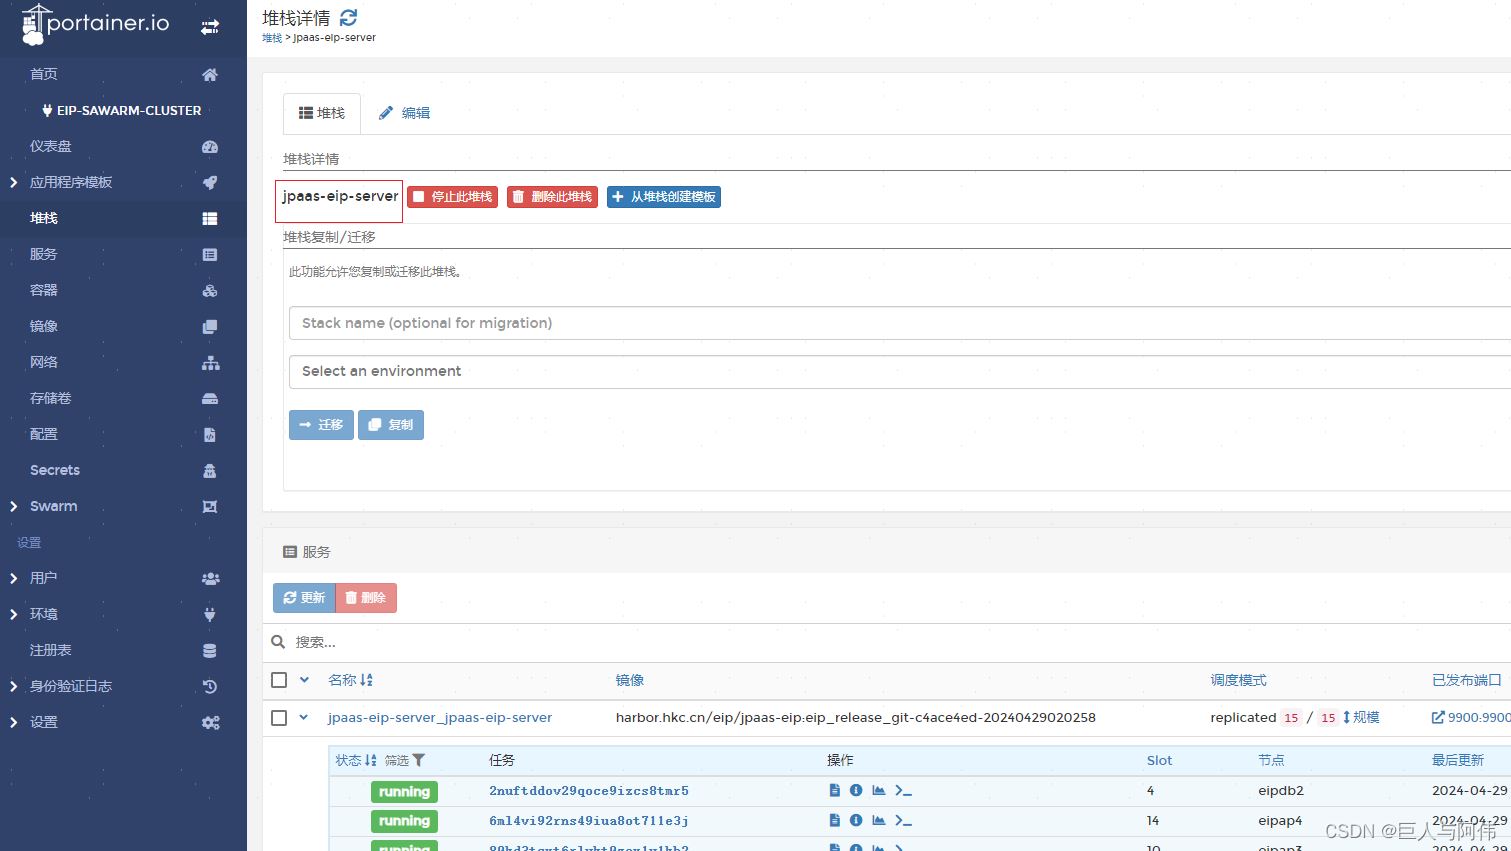Image resolution: width=1511 pixels, height=851 pixels.
Task: Open 服务 in the sidebar
Action: pos(44,254)
